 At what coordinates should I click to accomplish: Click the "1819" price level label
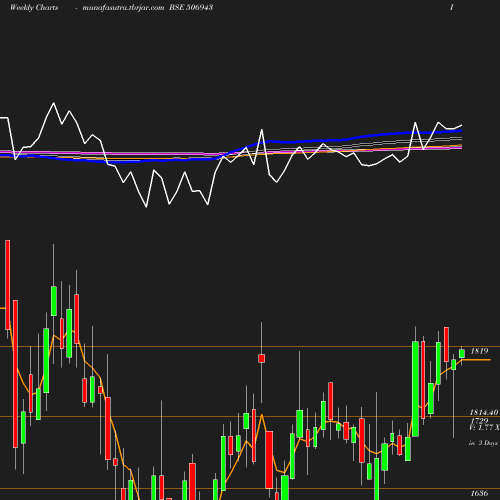479,351
